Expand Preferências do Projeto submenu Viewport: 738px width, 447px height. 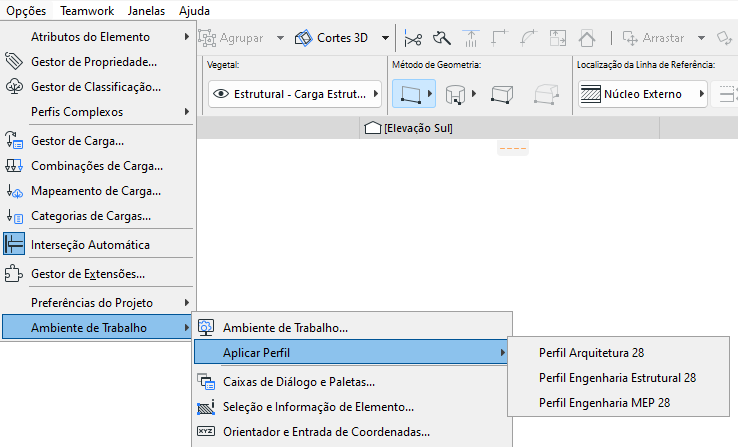pyautogui.click(x=99, y=303)
